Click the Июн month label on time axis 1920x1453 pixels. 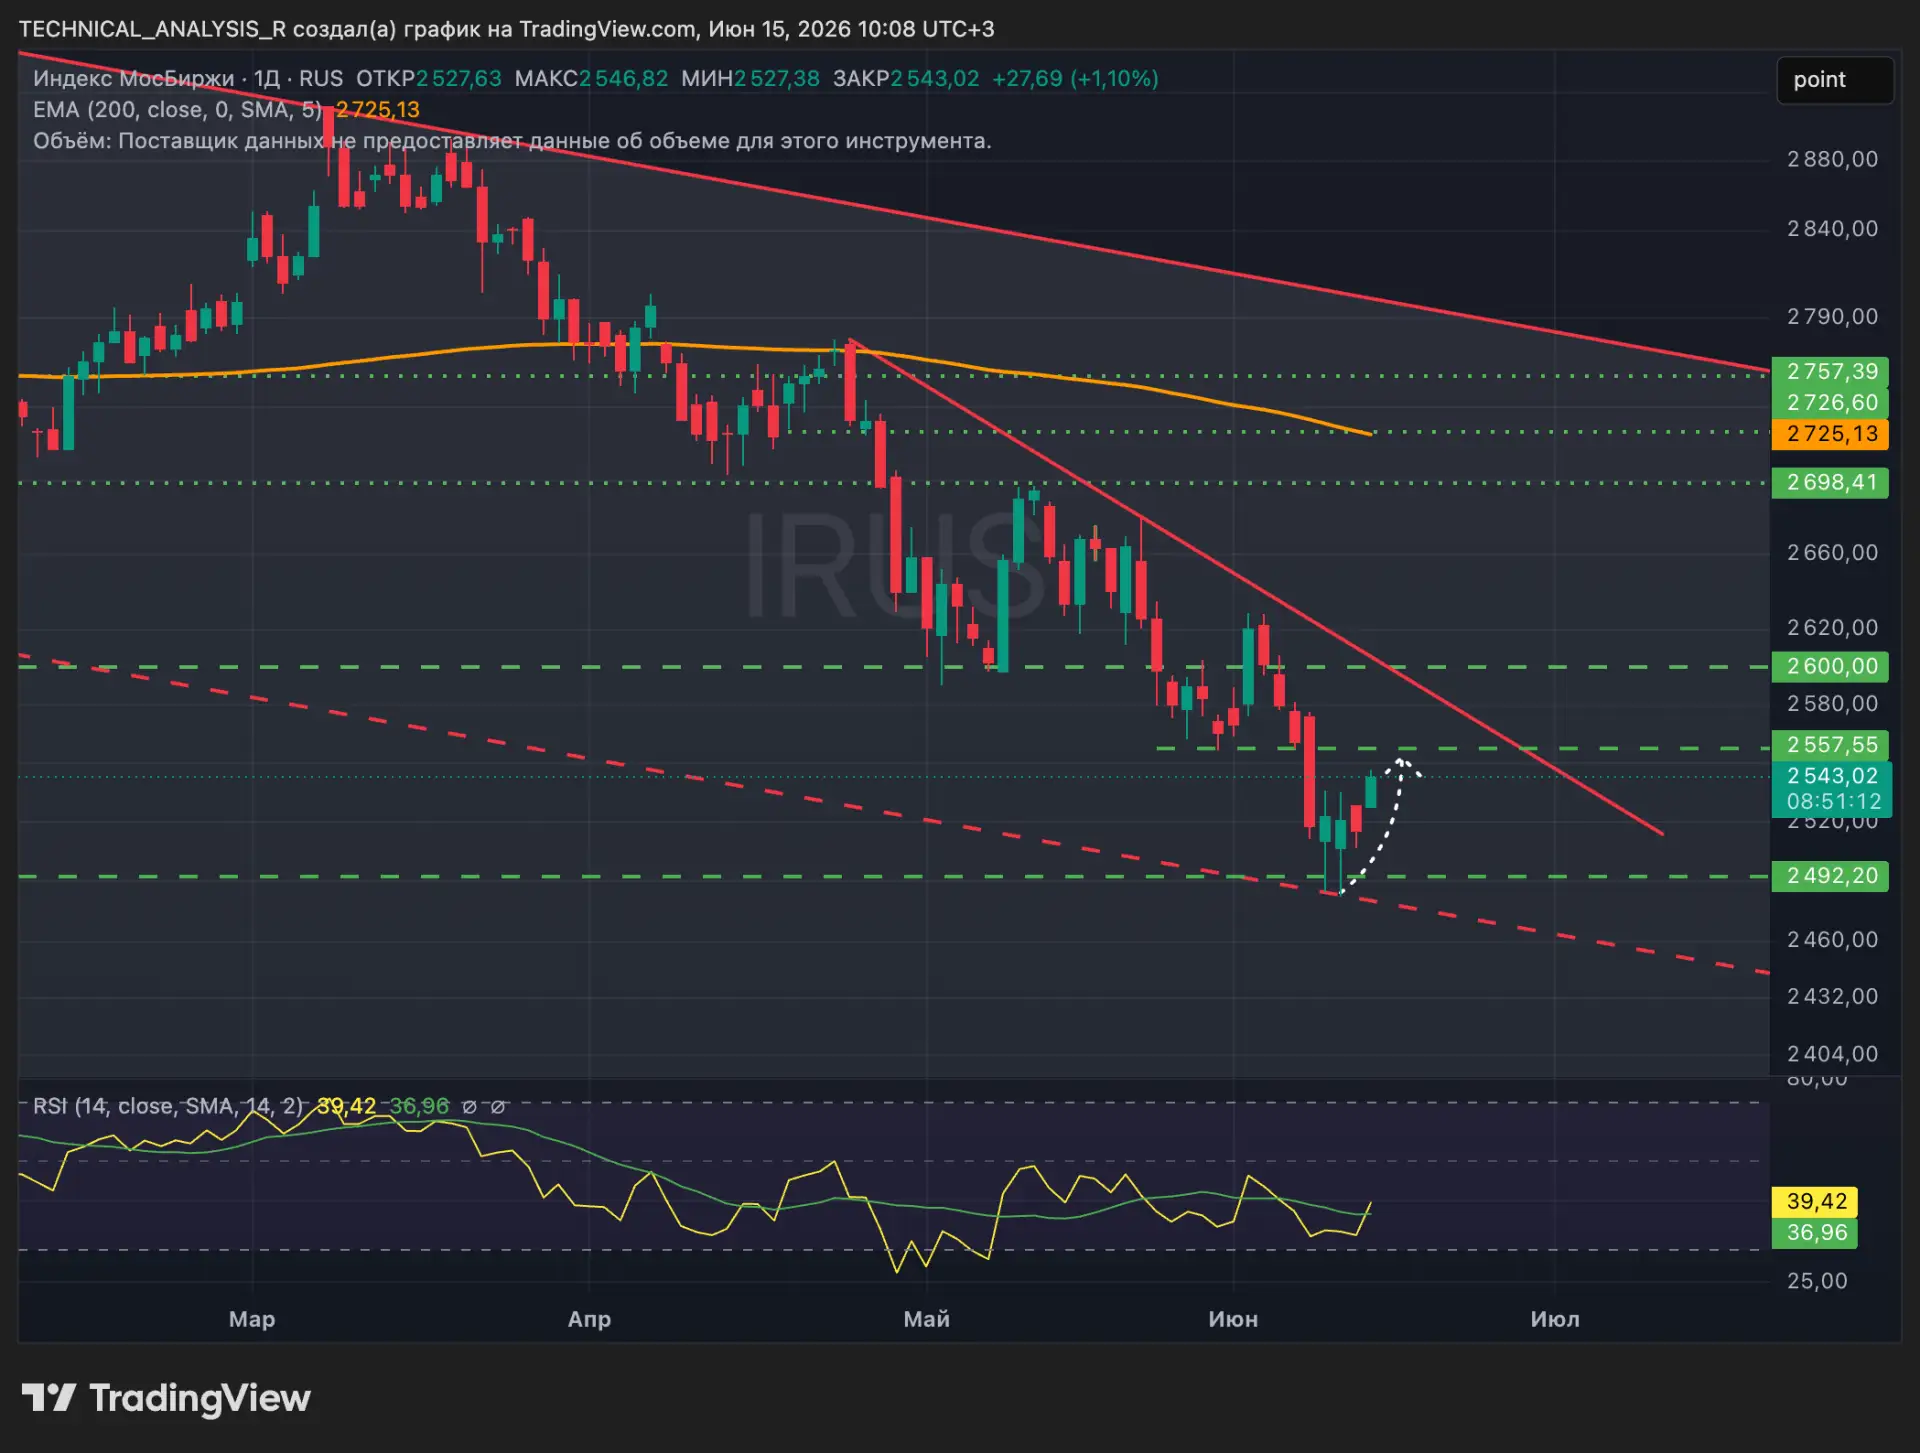tap(1233, 1319)
